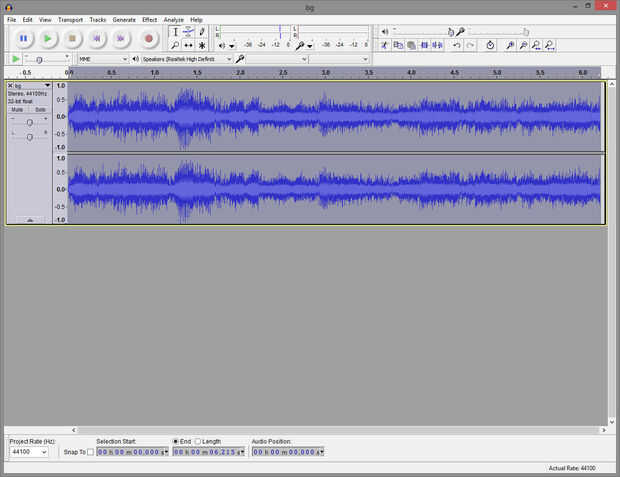Open the Analyze menu
Viewport: 620px width, 477px height.
174,20
